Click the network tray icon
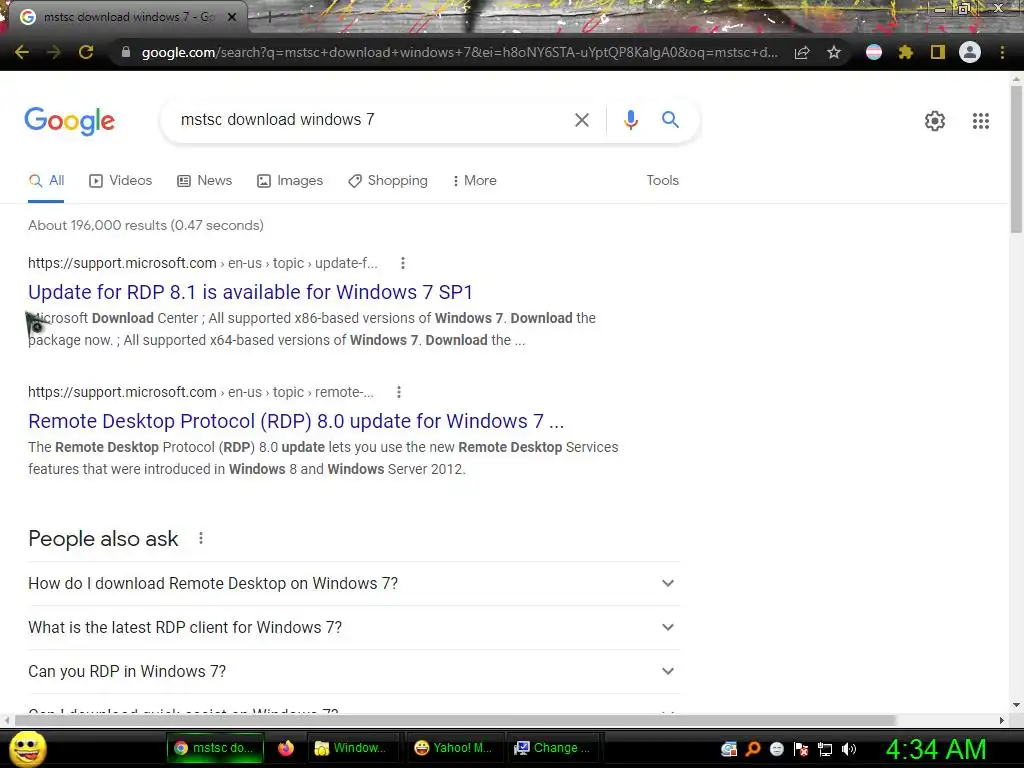Screen dimensions: 1024x768 tap(825, 749)
